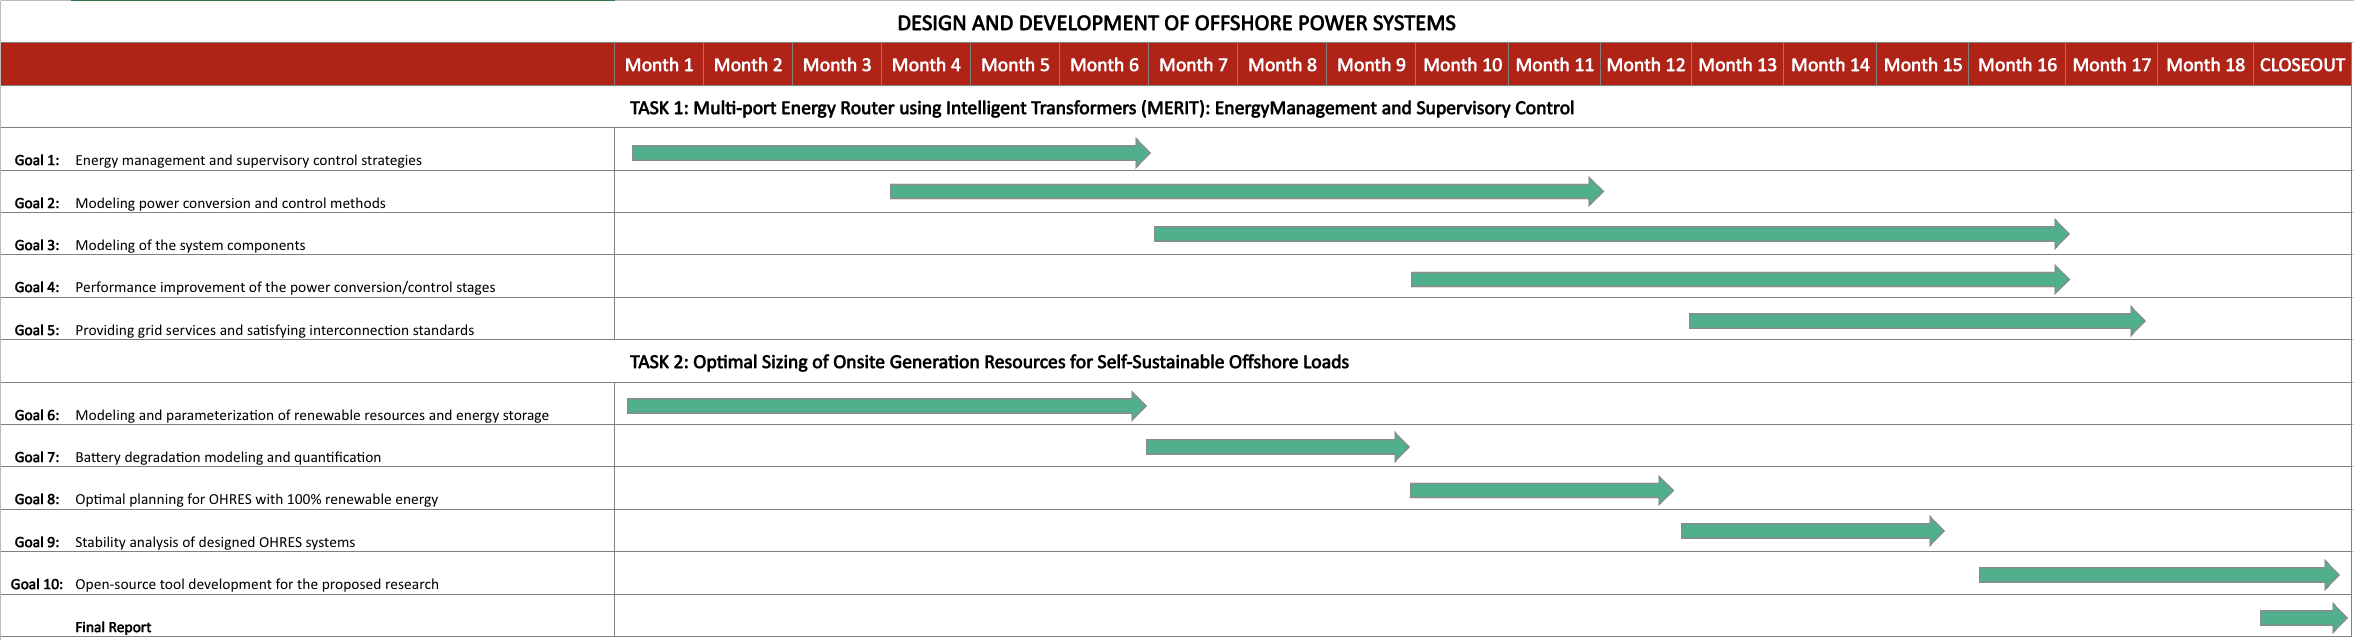
Task: Click the Goal 6 modeling and parameterization label
Action: (311, 415)
